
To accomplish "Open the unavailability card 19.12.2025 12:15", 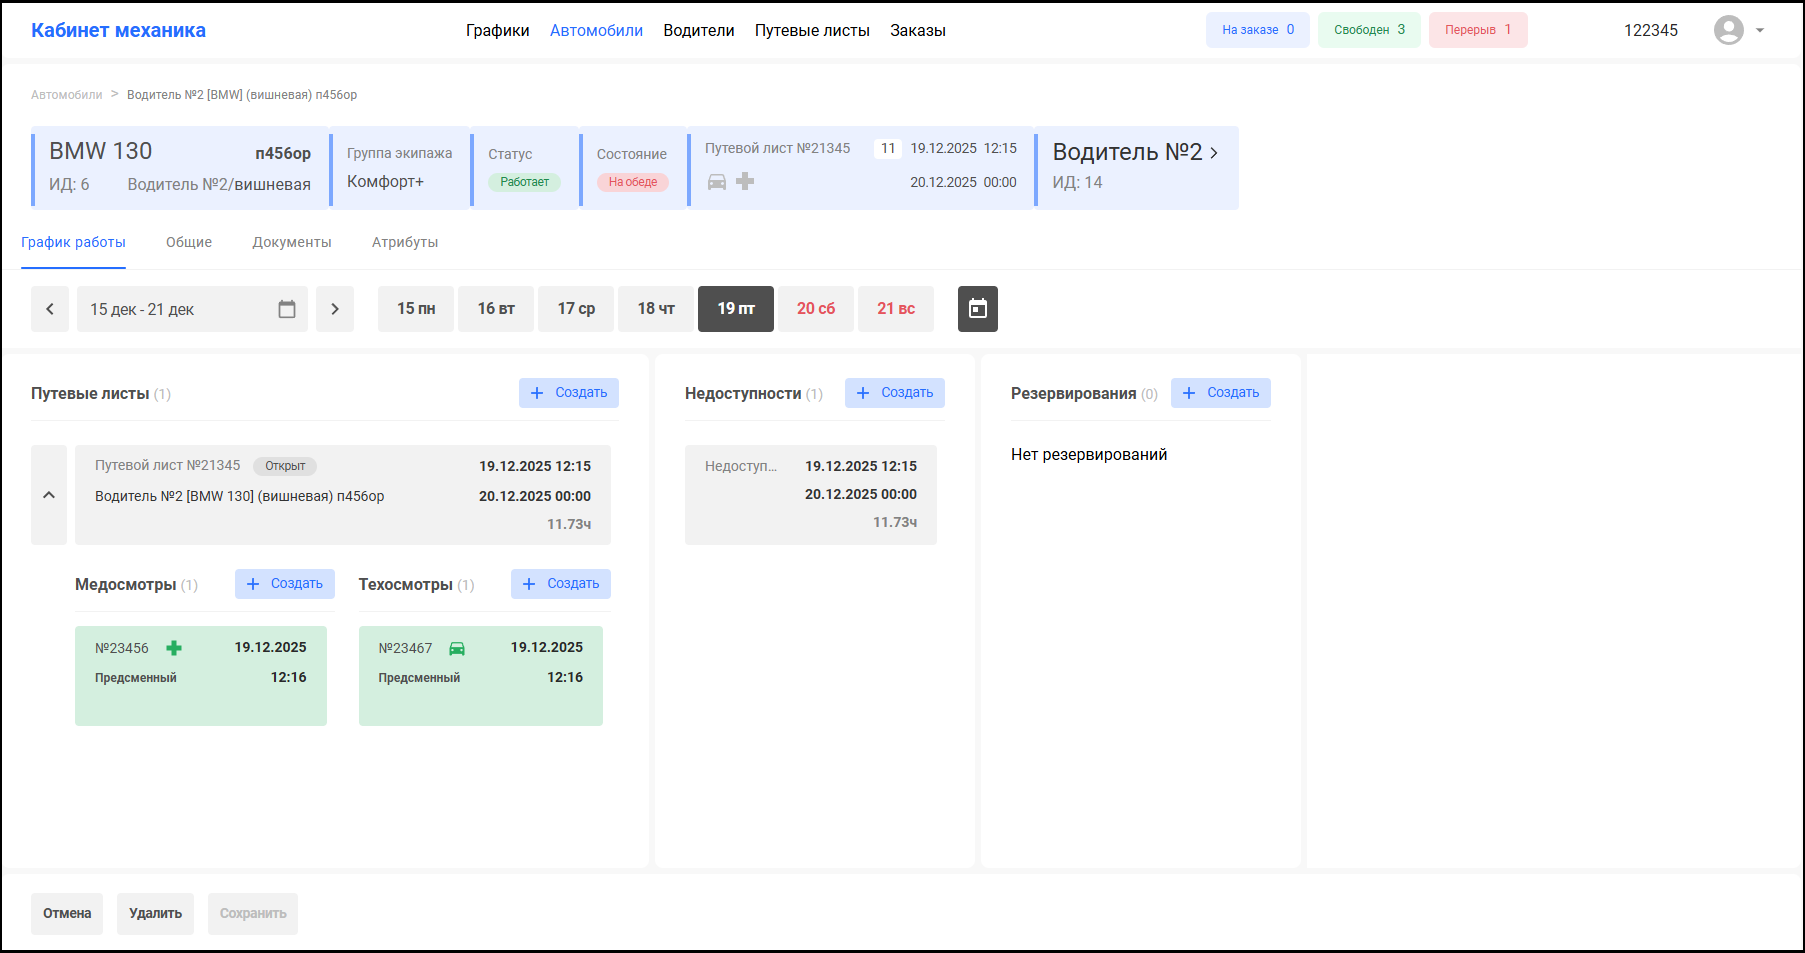I will point(810,495).
